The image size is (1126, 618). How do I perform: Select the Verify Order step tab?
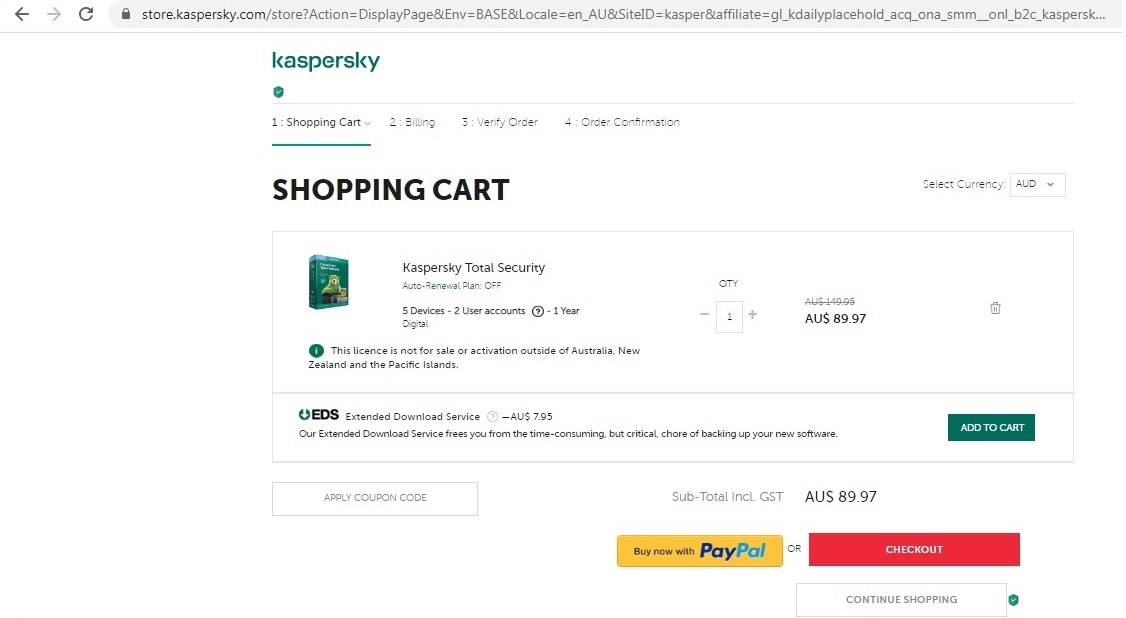(499, 122)
